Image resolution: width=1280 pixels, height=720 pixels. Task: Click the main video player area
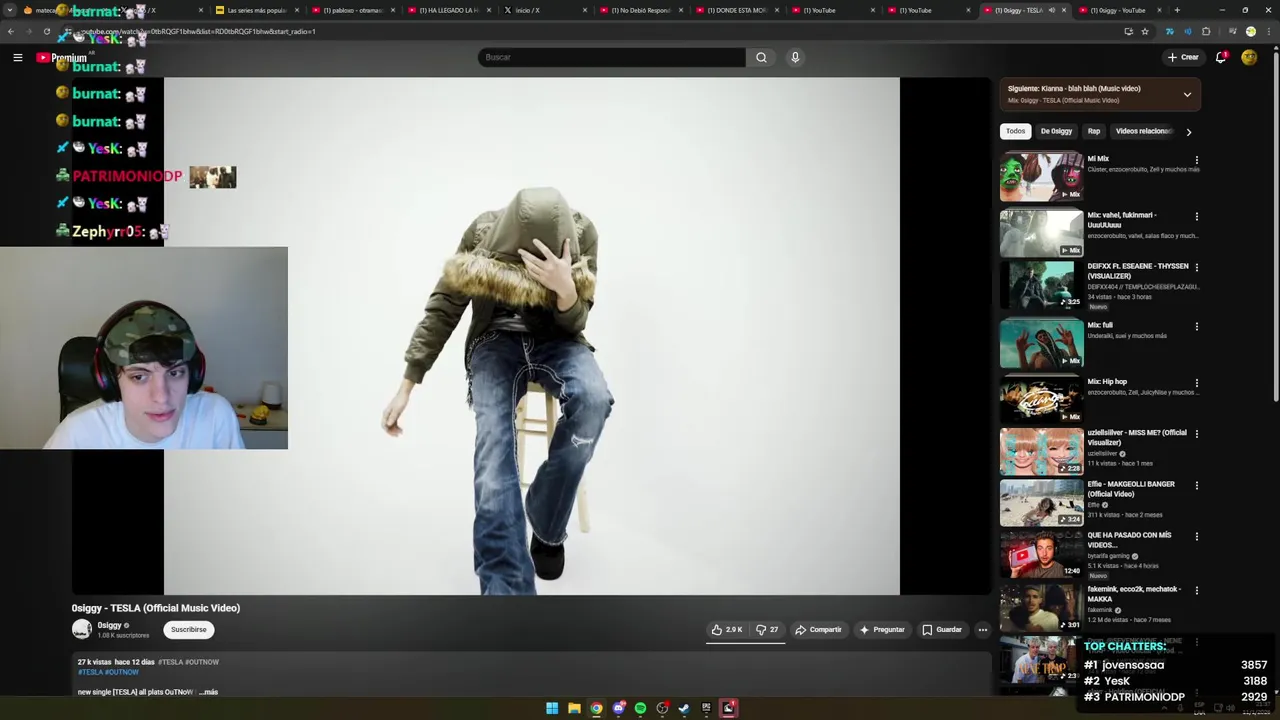coord(531,336)
